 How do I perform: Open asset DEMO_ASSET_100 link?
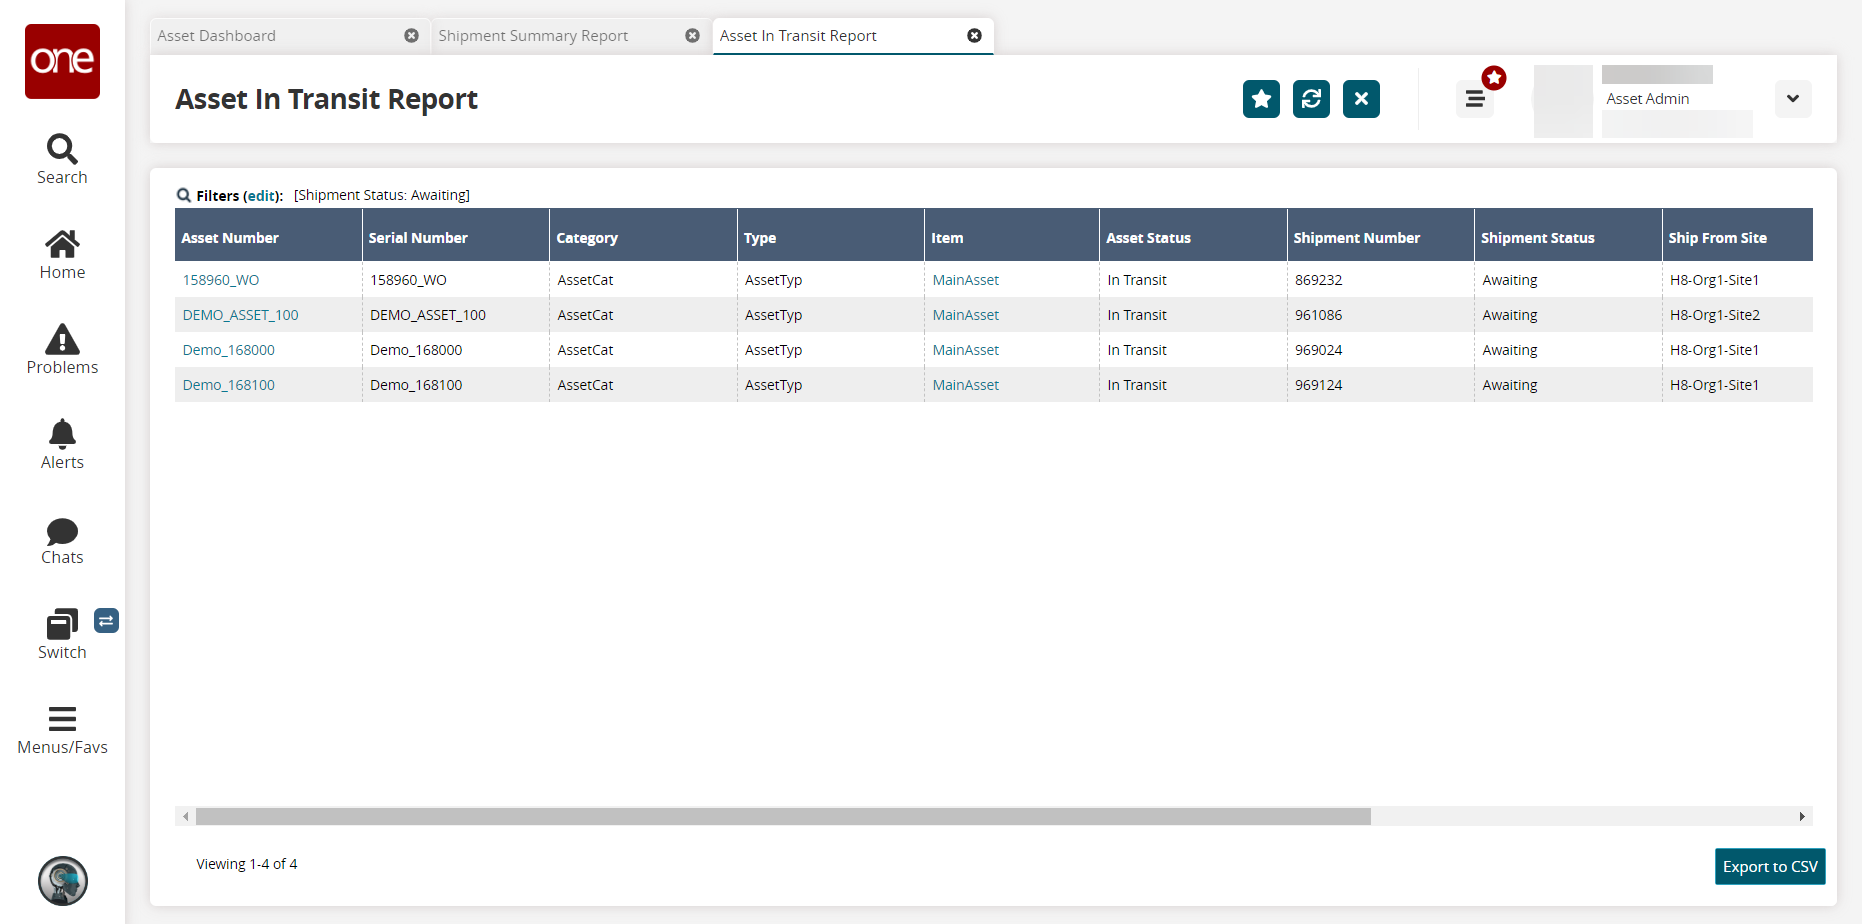pyautogui.click(x=240, y=315)
